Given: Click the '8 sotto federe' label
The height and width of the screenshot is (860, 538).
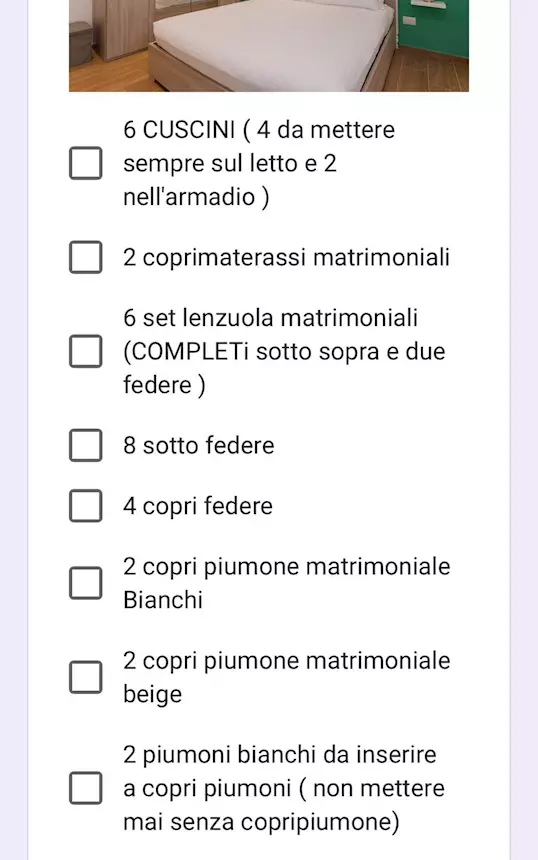Looking at the screenshot, I should (199, 445).
